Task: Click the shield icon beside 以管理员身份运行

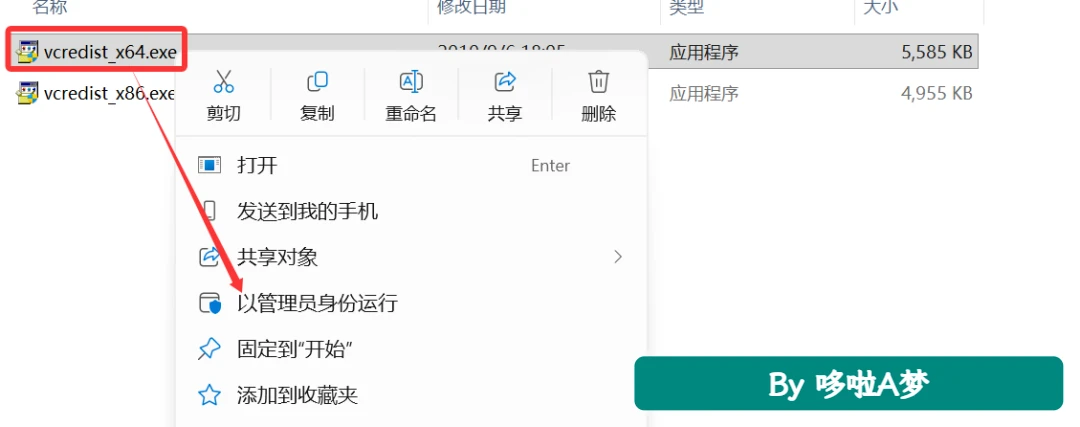Action: (x=210, y=304)
